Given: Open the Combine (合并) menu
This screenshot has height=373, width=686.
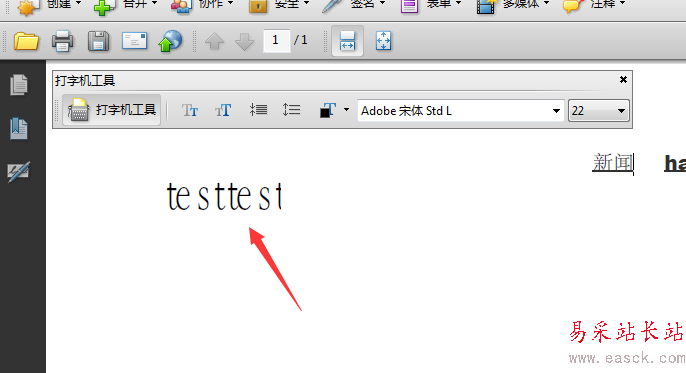Looking at the screenshot, I should (x=126, y=5).
